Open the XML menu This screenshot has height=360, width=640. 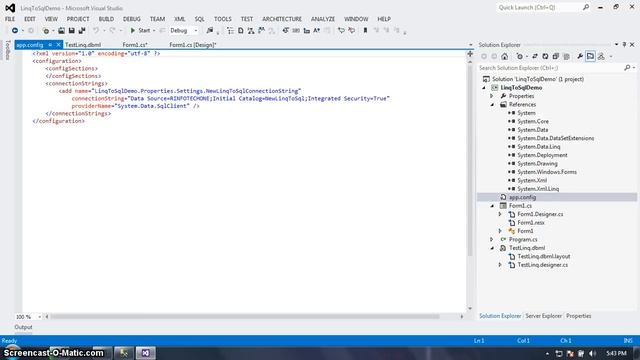pyautogui.click(x=180, y=19)
